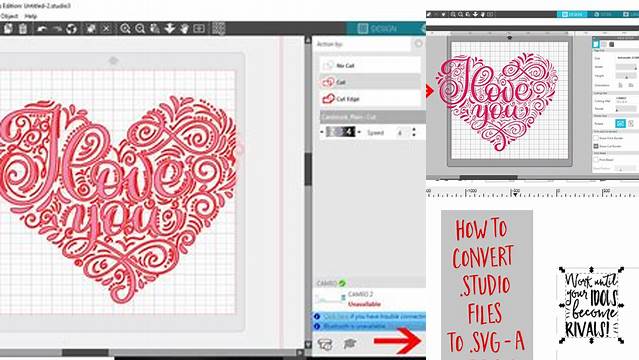Increase Speed with the up stepper
Screen dimensions: 639x360
click(x=414, y=130)
